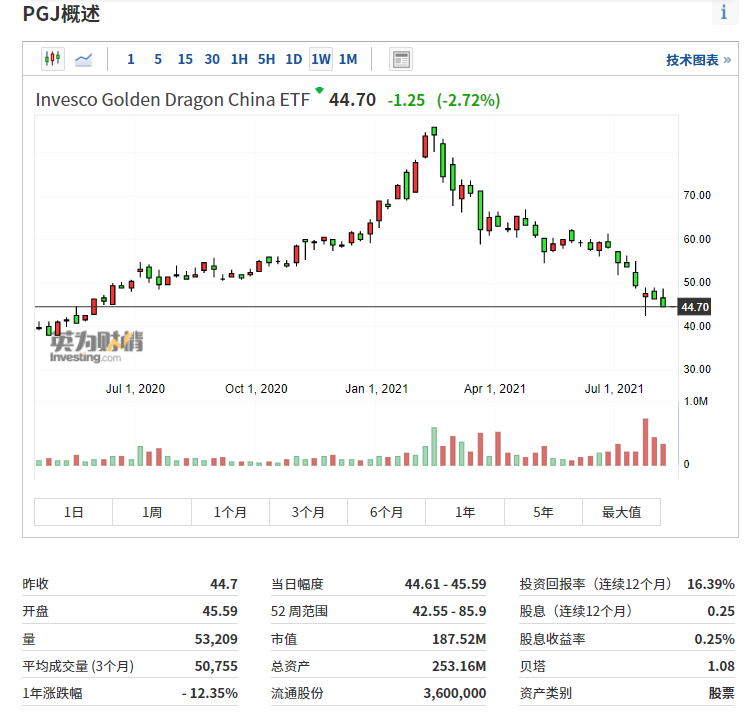753x726 pixels.
Task: Click the 量 value 53,209
Action: 216,639
